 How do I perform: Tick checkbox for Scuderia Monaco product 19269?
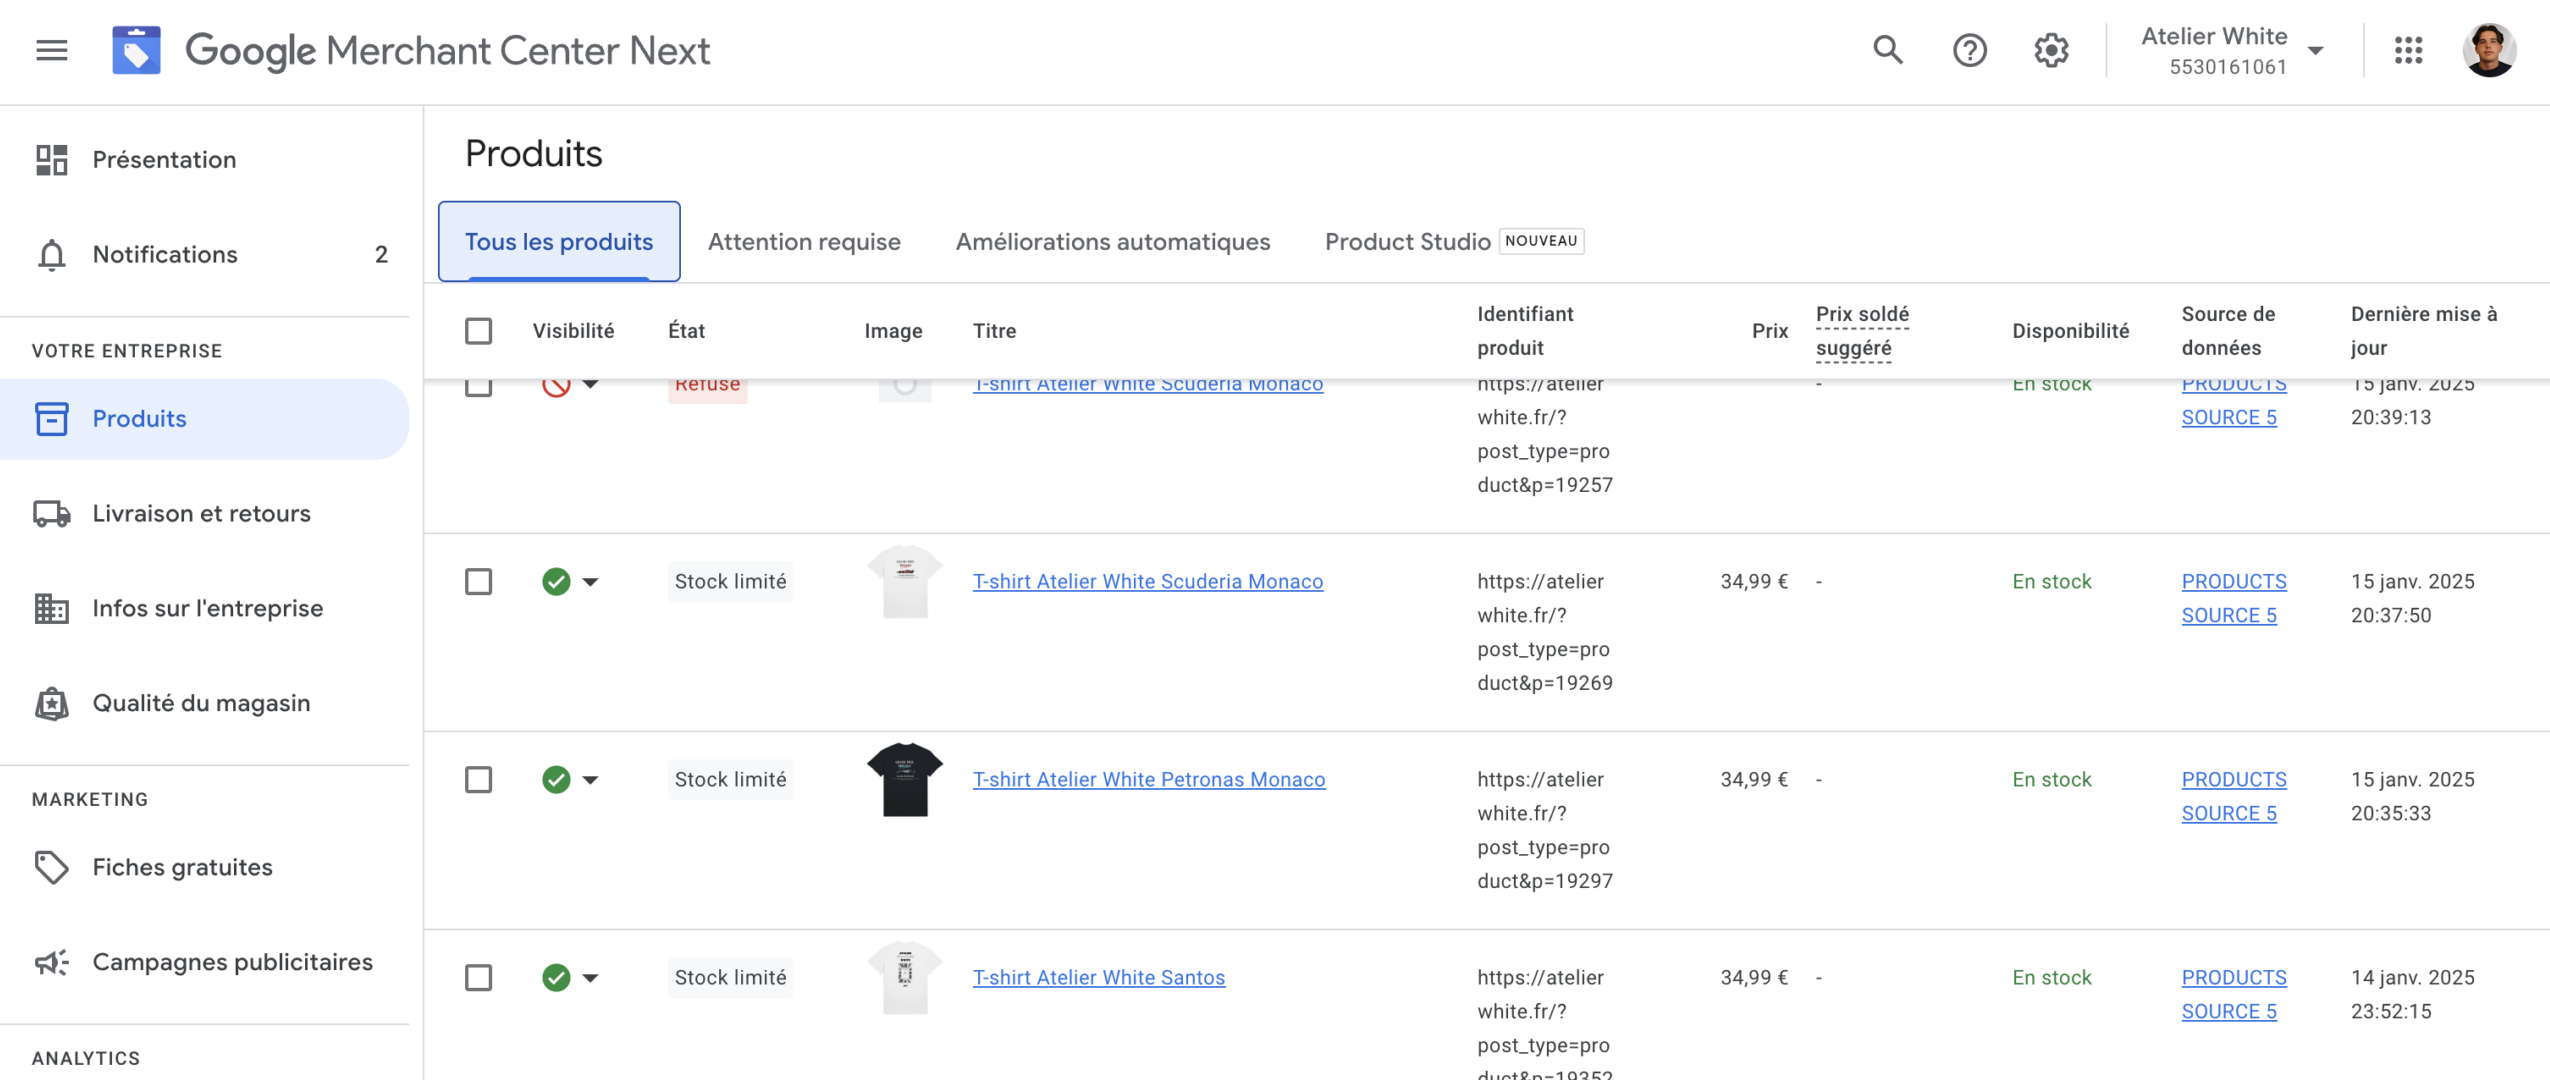(x=478, y=582)
